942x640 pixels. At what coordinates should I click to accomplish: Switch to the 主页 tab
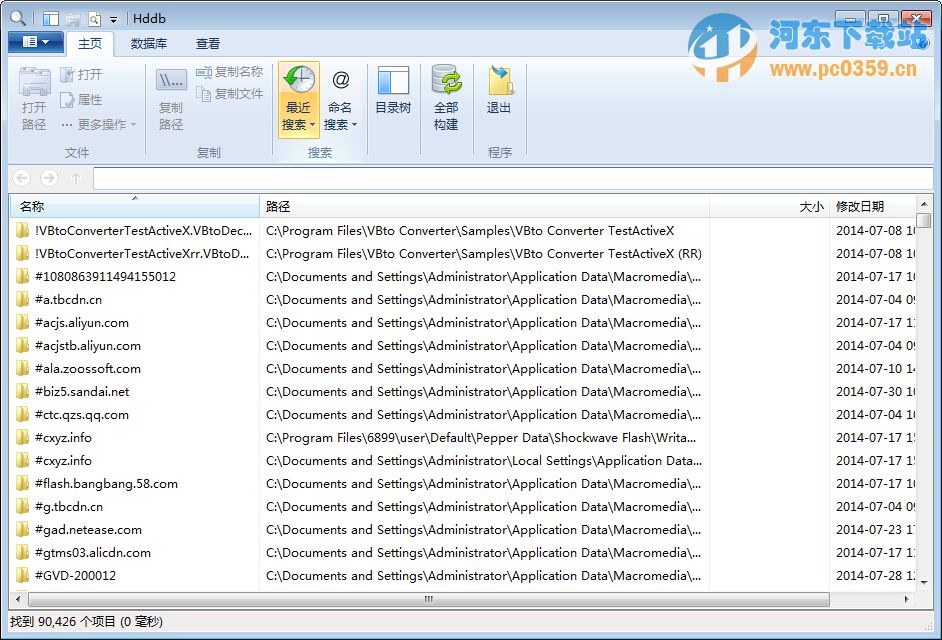90,43
